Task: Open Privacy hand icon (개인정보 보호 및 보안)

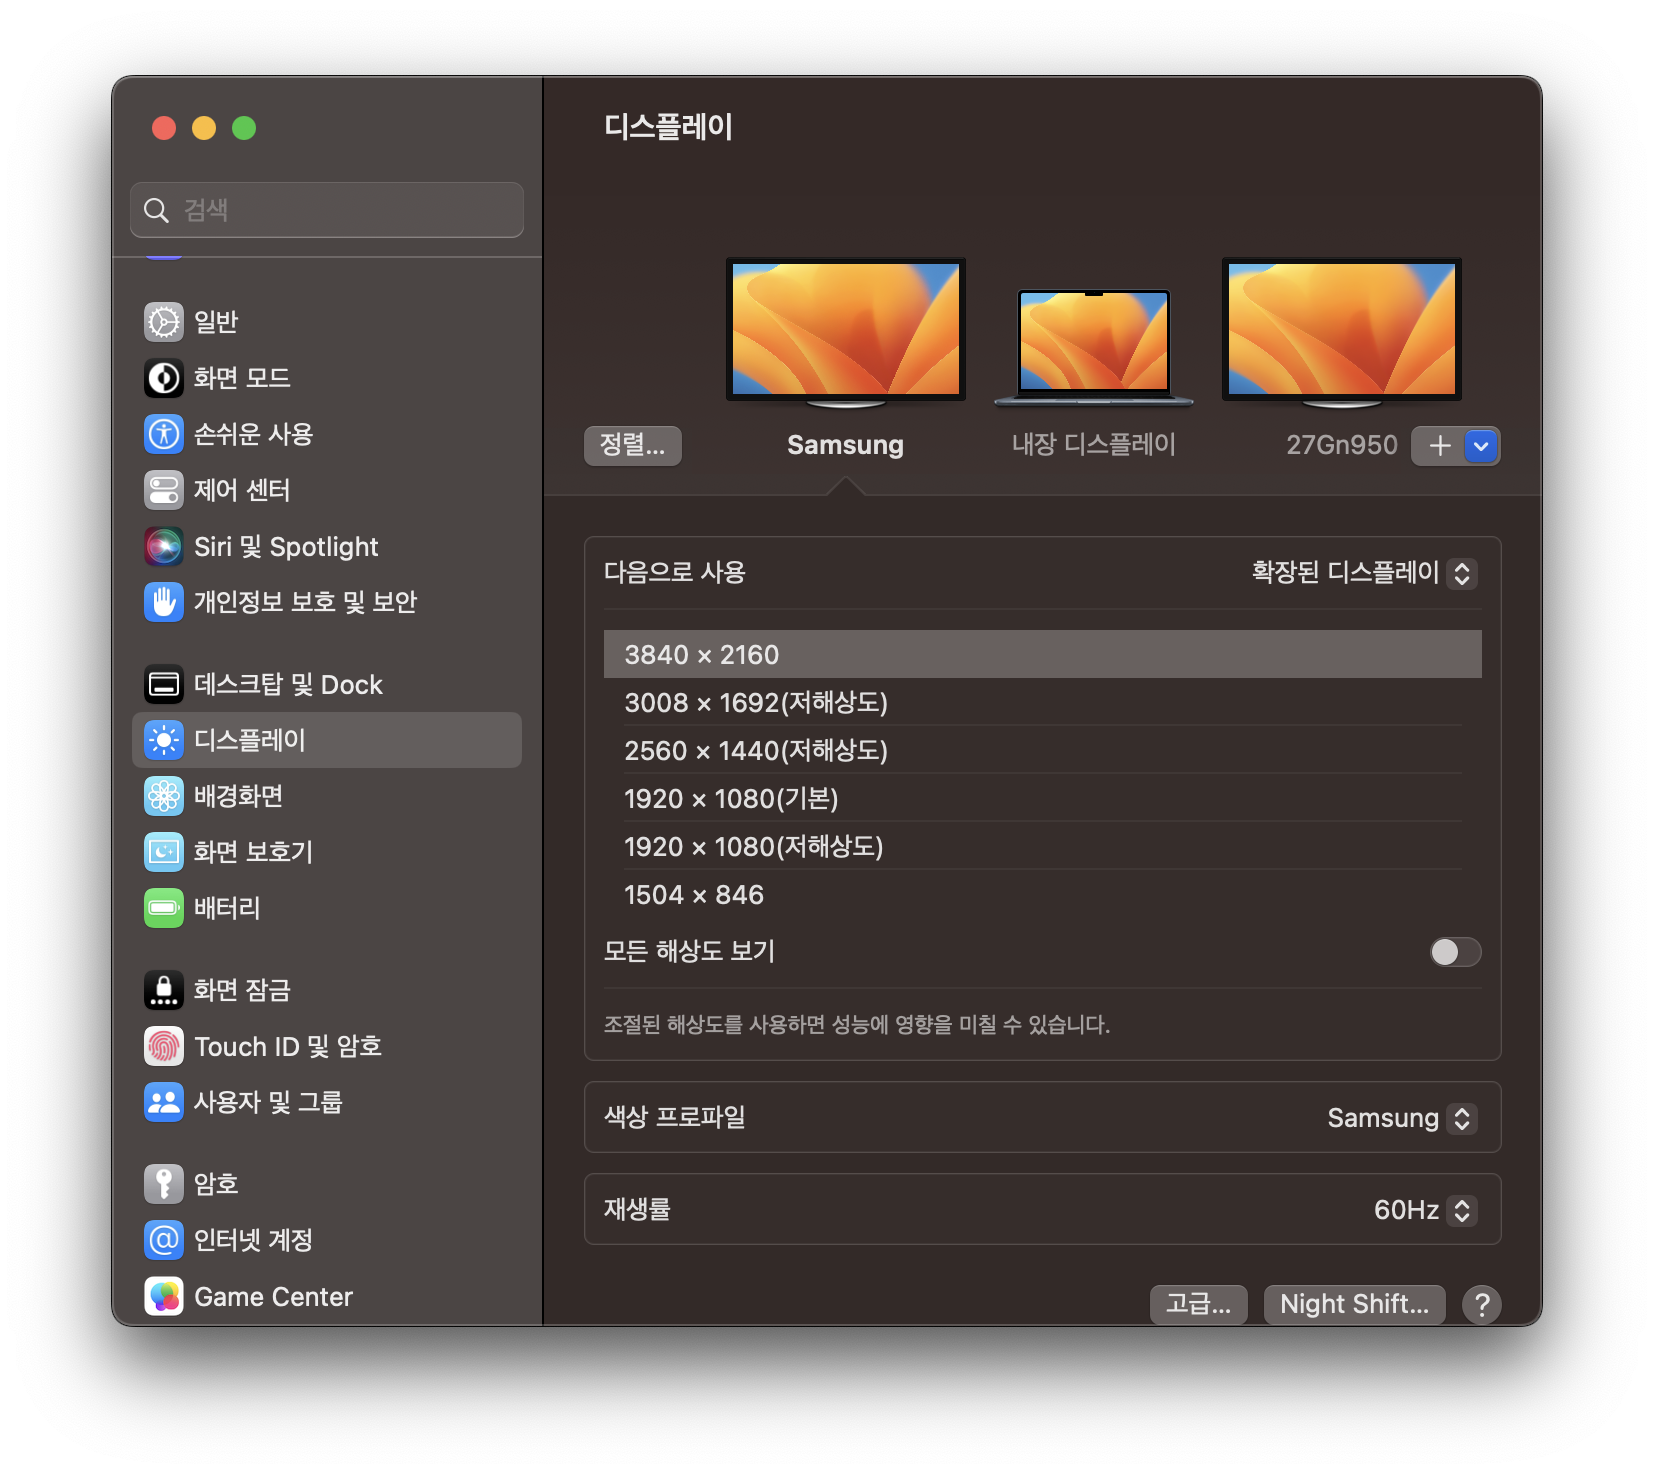Action: click(x=164, y=602)
